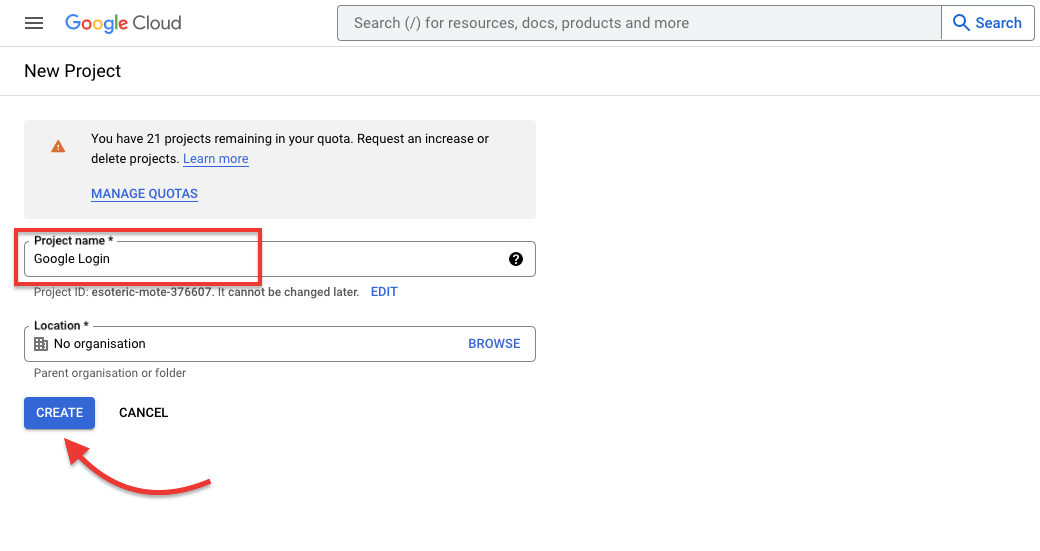
Task: Click the orange warning triangle icon
Action: (x=58, y=146)
